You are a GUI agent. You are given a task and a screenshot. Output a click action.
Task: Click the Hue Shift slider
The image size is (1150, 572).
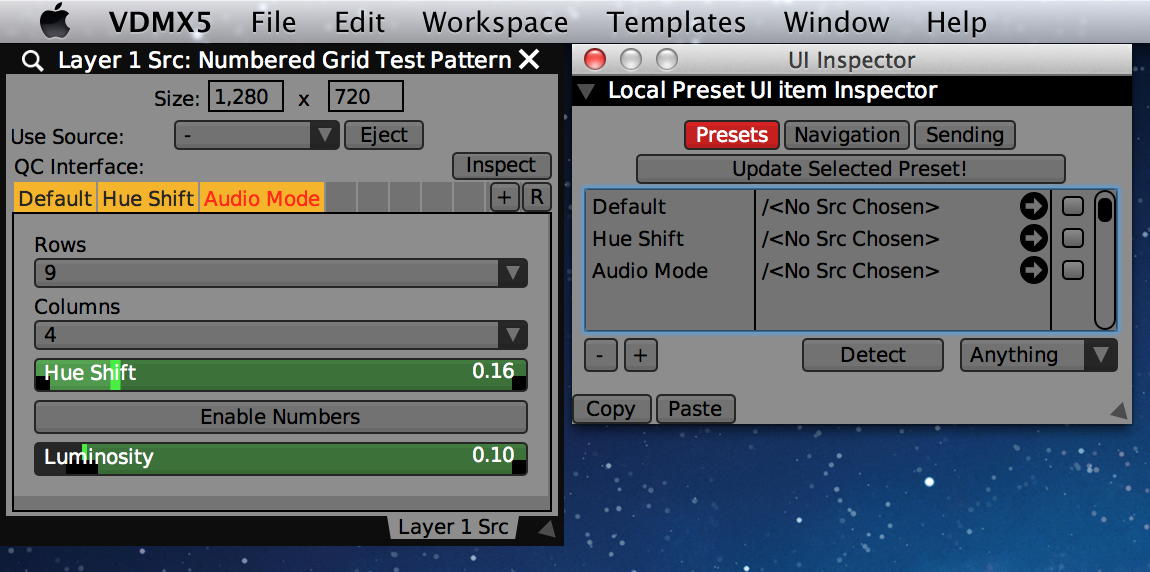[x=281, y=375]
